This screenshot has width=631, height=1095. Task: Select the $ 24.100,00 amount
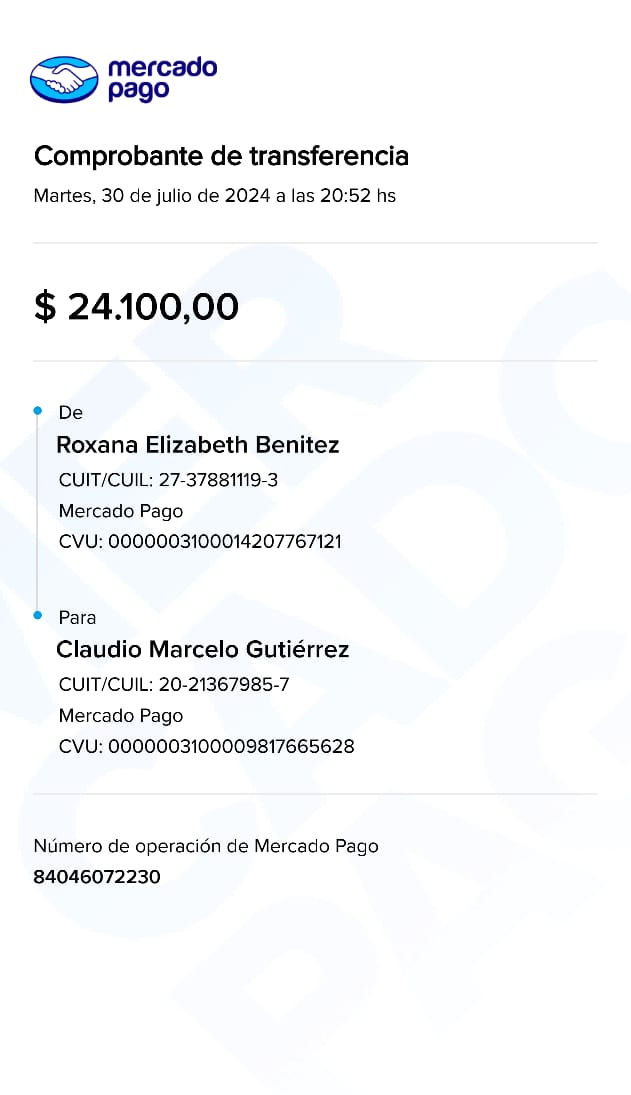(x=136, y=307)
